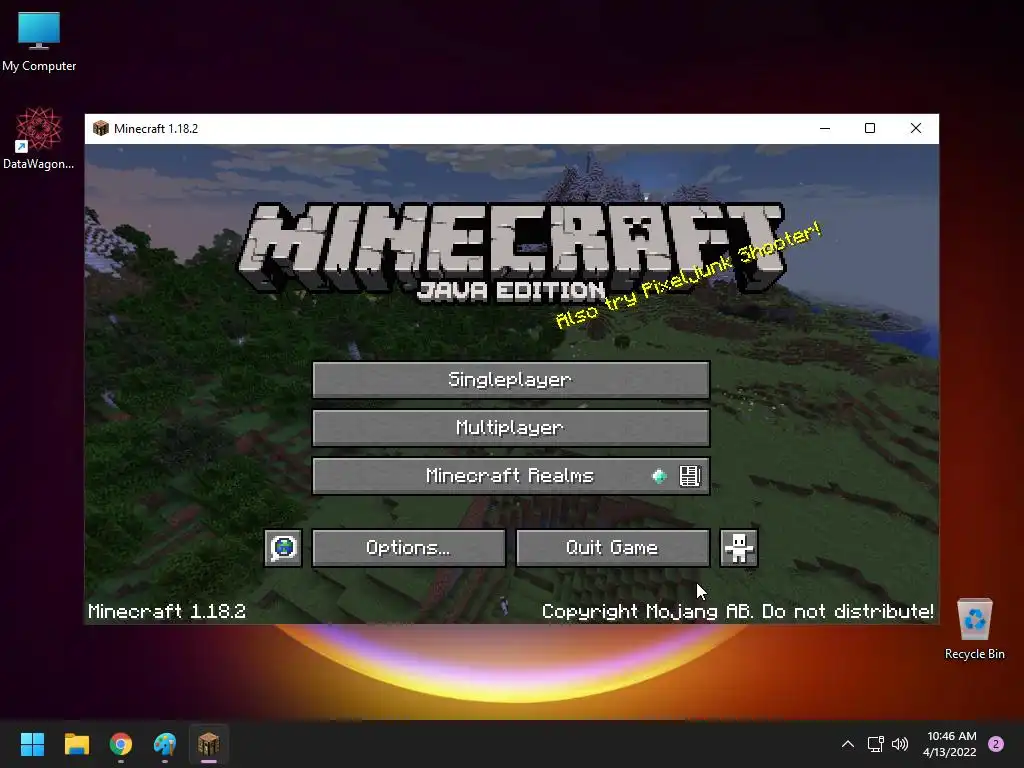This screenshot has height=768, width=1024.
Task: Open Paint from the taskbar
Action: [165, 744]
